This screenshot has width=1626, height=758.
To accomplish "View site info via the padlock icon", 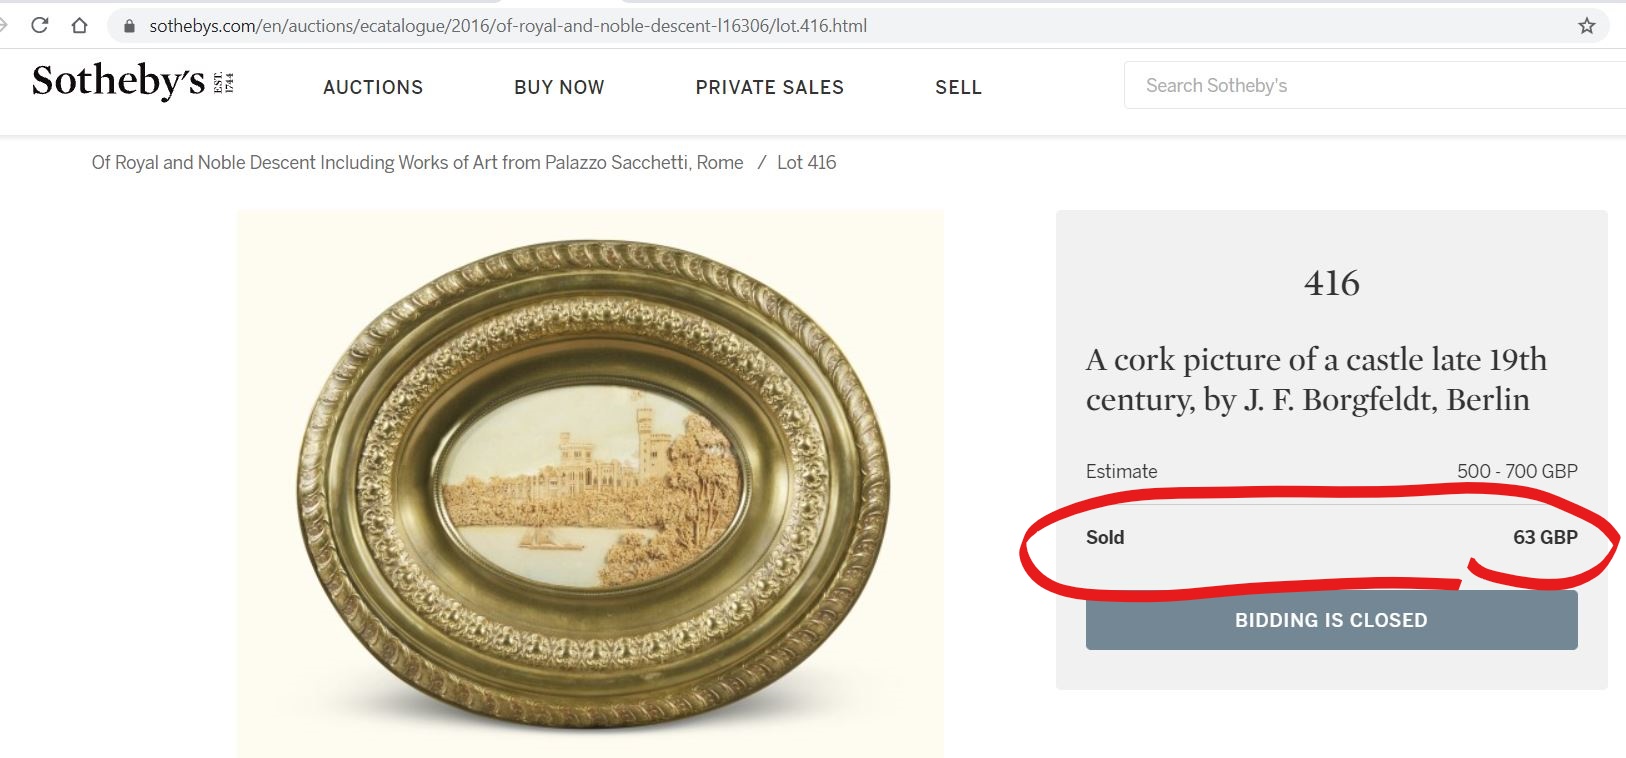I will (x=129, y=26).
